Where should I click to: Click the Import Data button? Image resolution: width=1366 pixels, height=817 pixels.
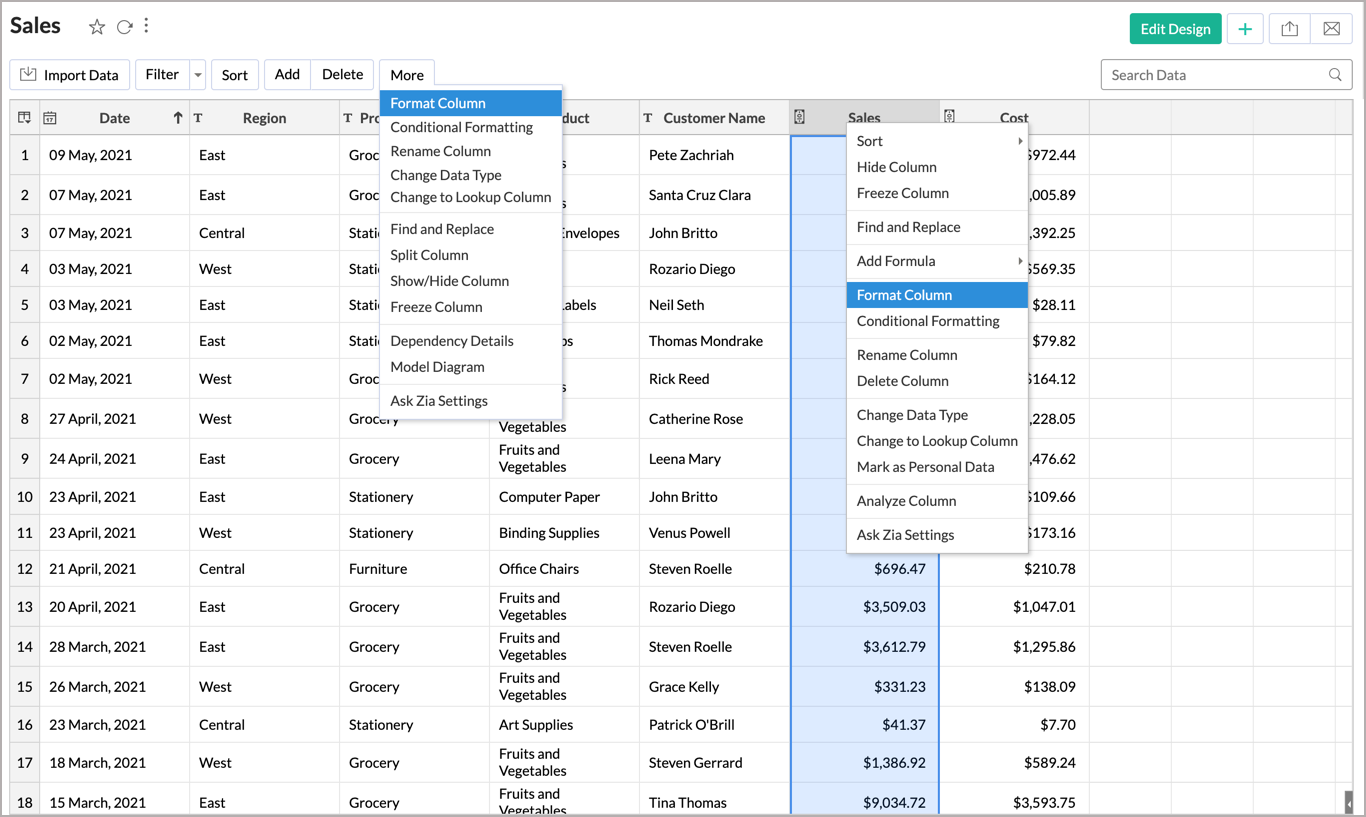pos(69,75)
